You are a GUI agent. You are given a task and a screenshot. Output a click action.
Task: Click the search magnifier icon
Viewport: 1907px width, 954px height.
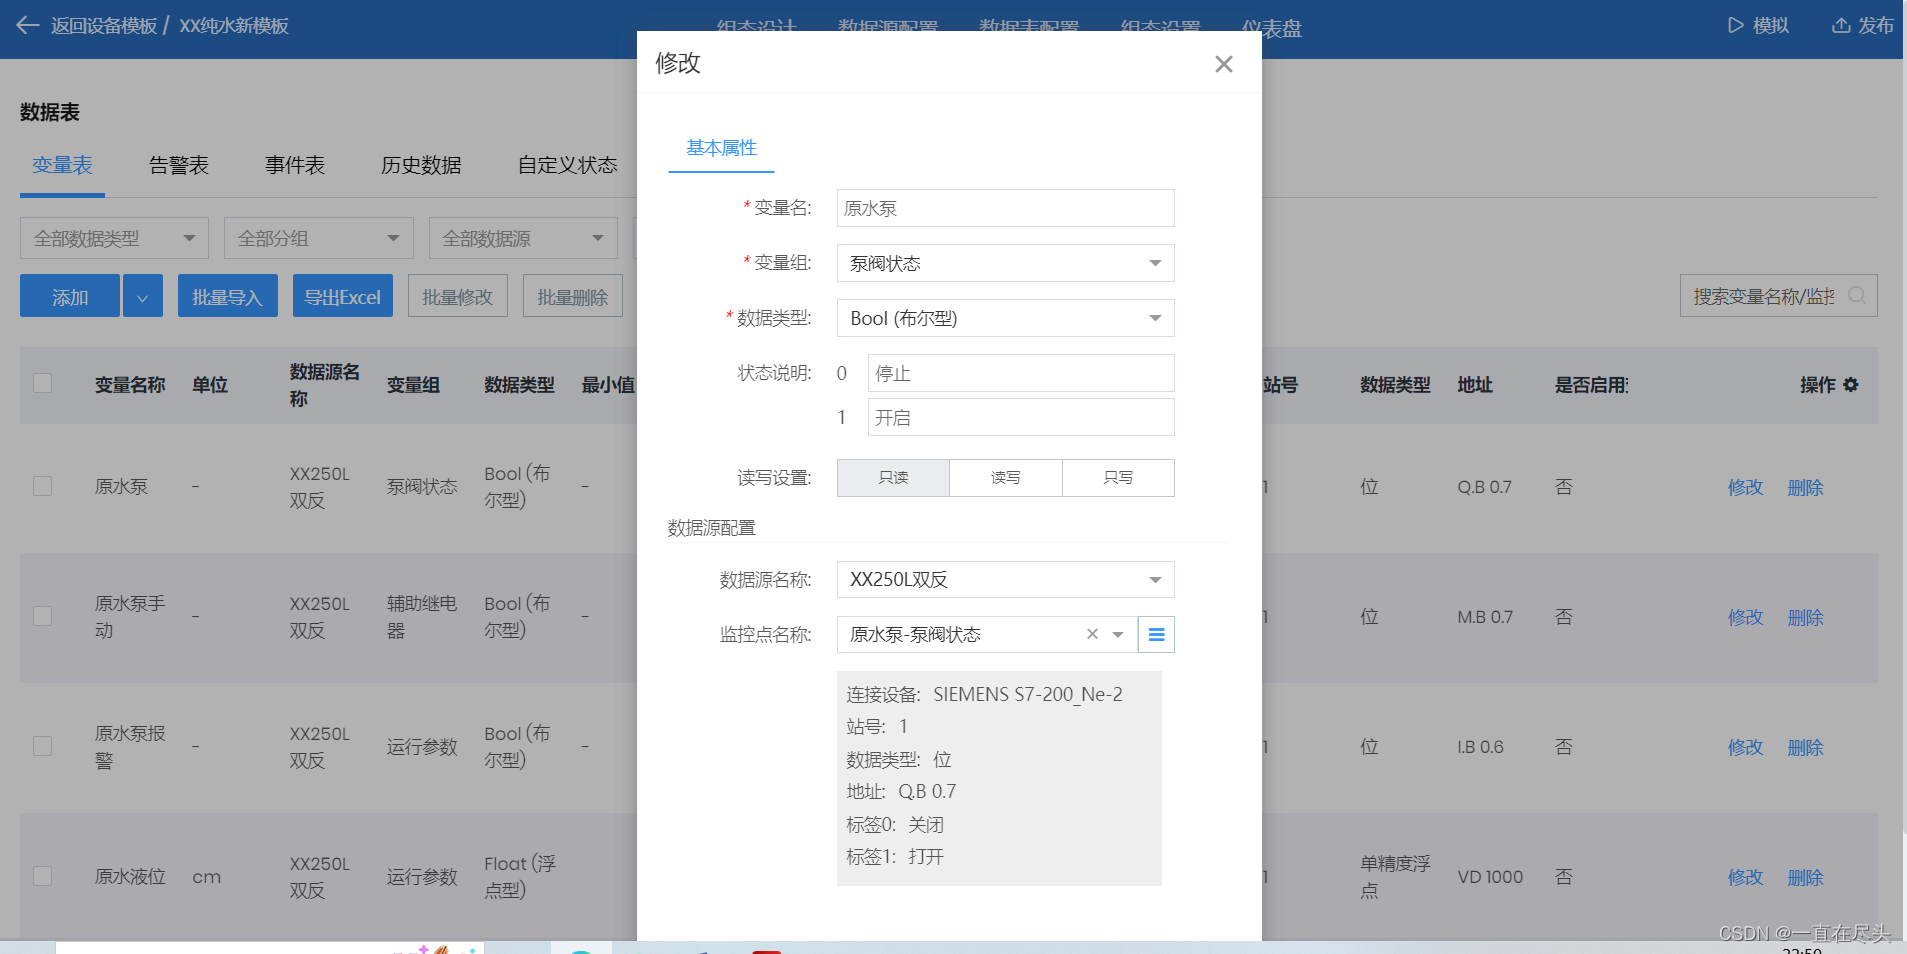click(x=1857, y=296)
